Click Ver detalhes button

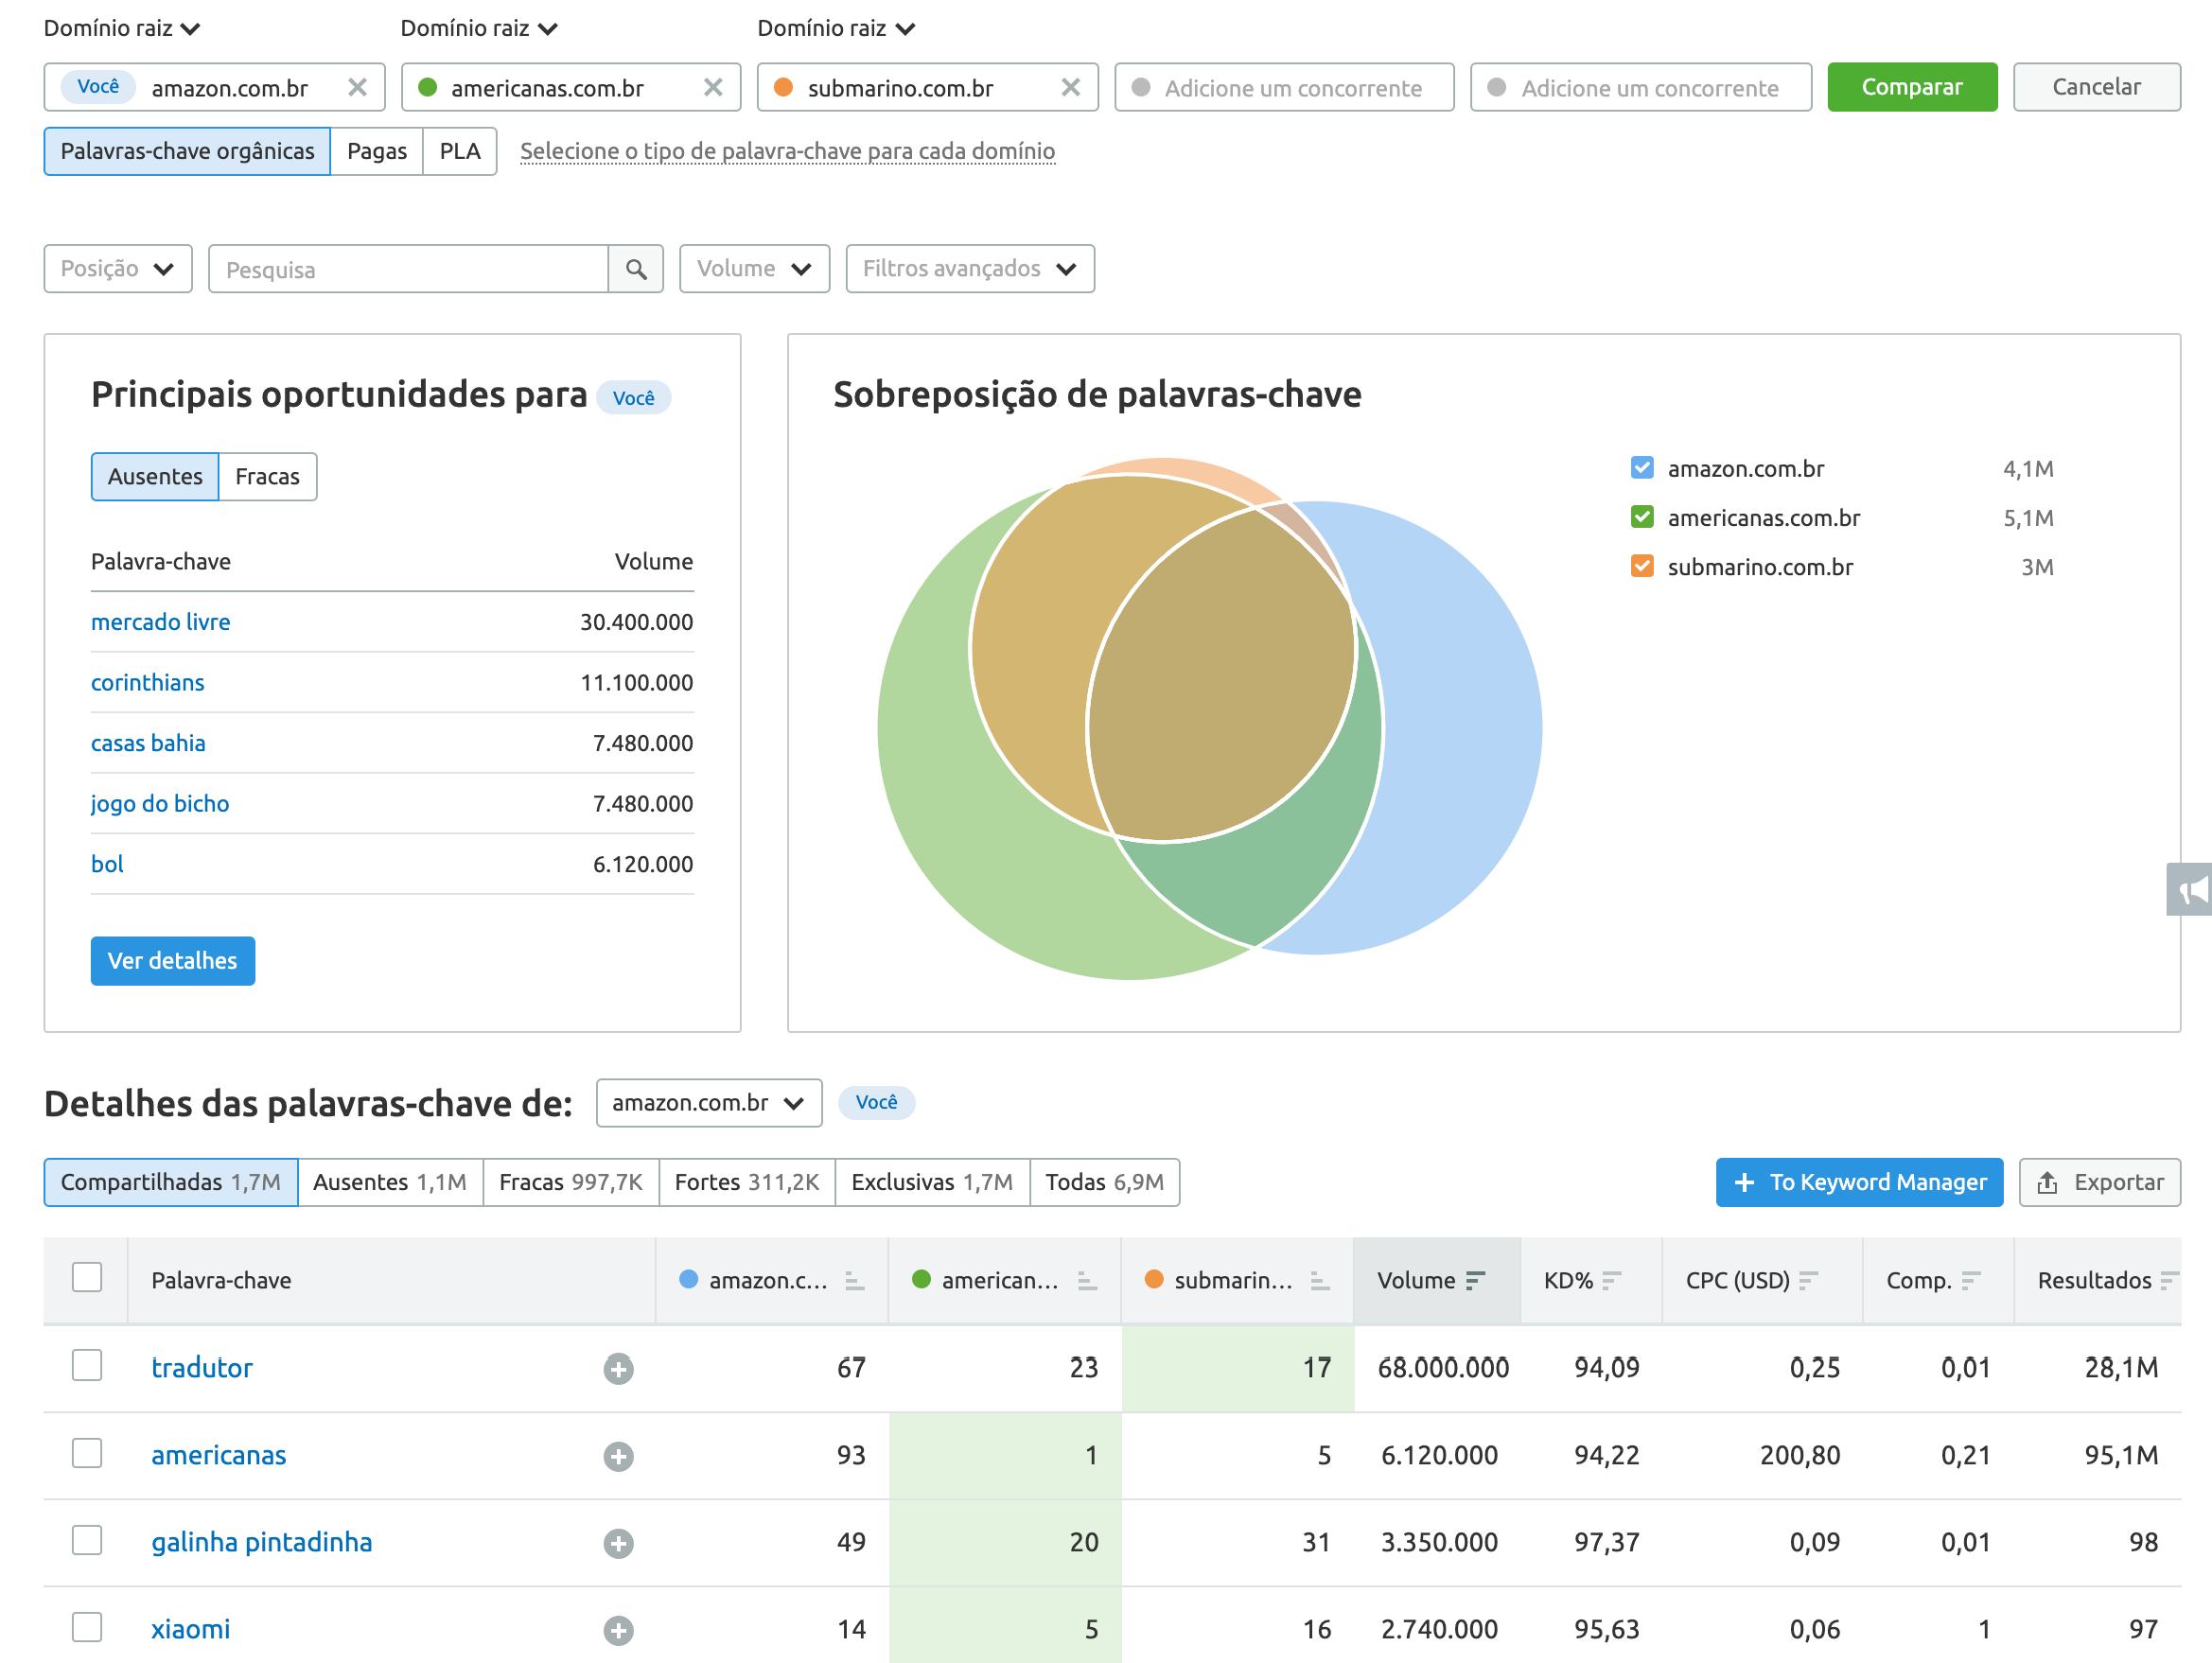pyautogui.click(x=173, y=961)
